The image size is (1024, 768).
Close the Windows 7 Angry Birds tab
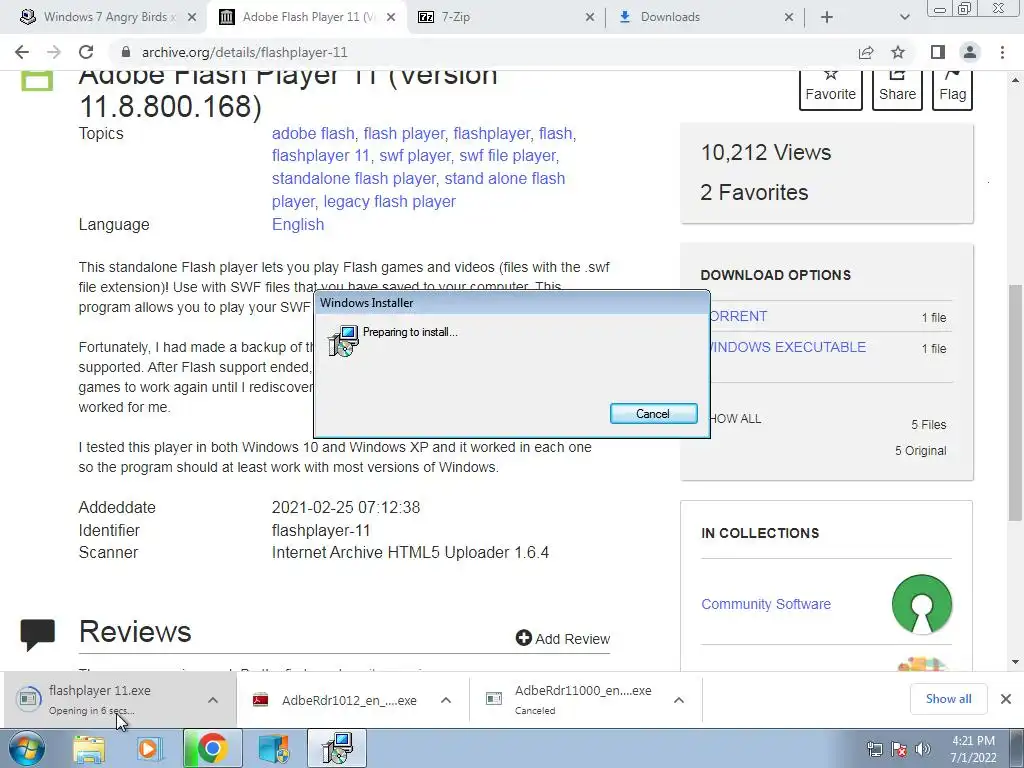coord(192,17)
